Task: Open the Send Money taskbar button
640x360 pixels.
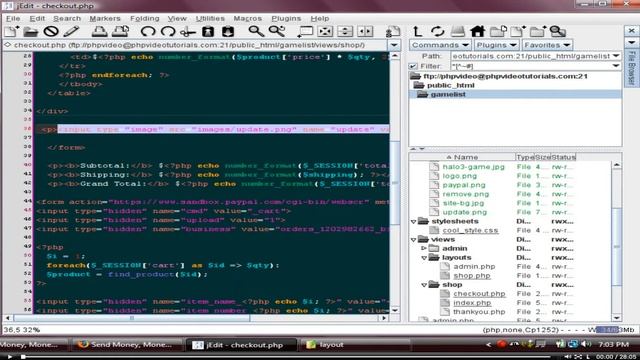Action: click(127, 345)
